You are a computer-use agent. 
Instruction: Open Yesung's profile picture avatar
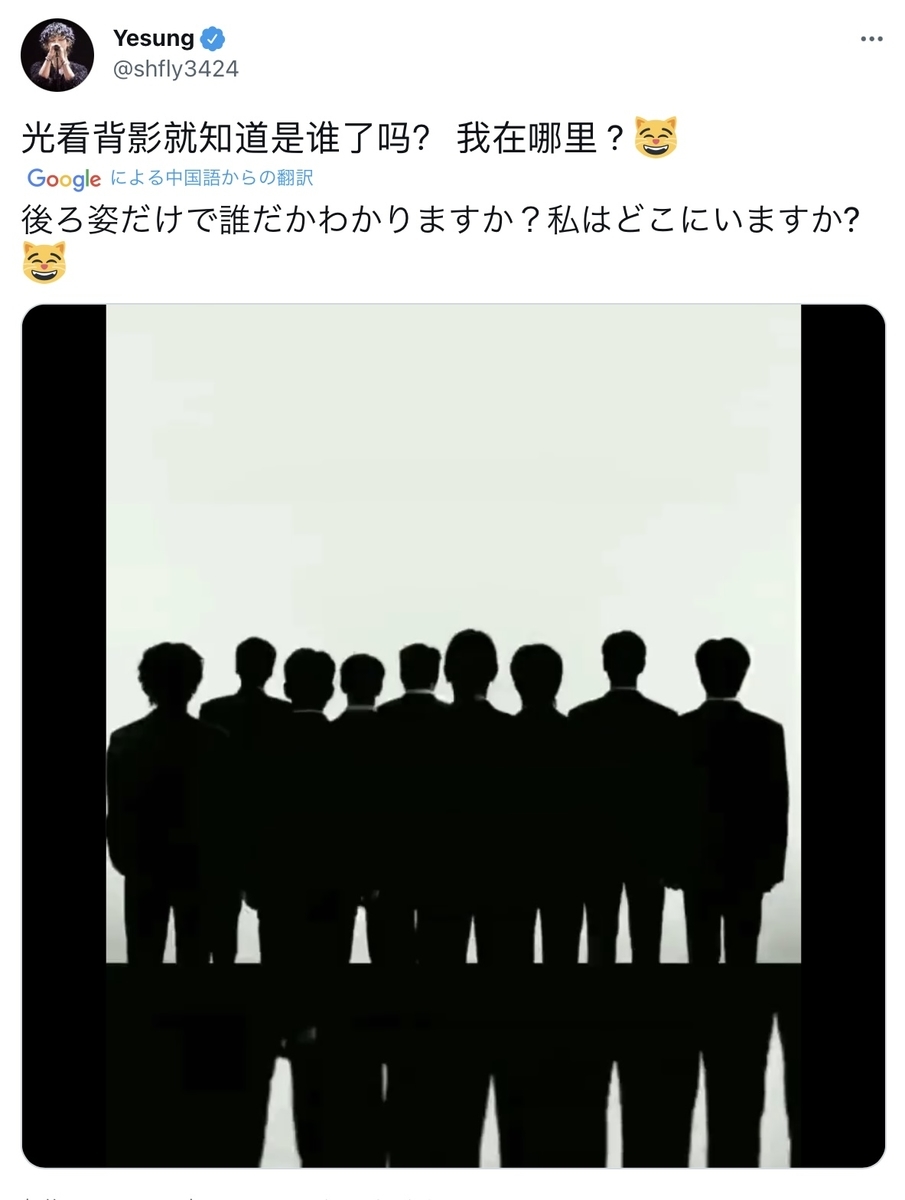point(57,55)
